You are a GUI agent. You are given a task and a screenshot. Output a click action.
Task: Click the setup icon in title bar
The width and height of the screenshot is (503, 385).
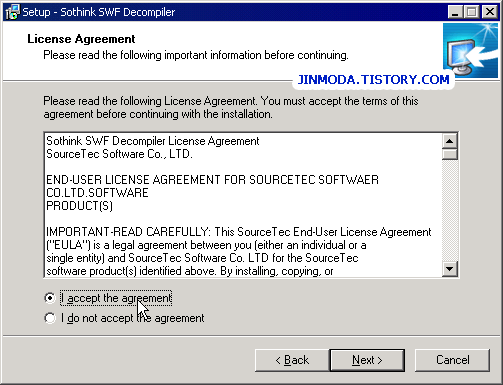click(x=13, y=12)
